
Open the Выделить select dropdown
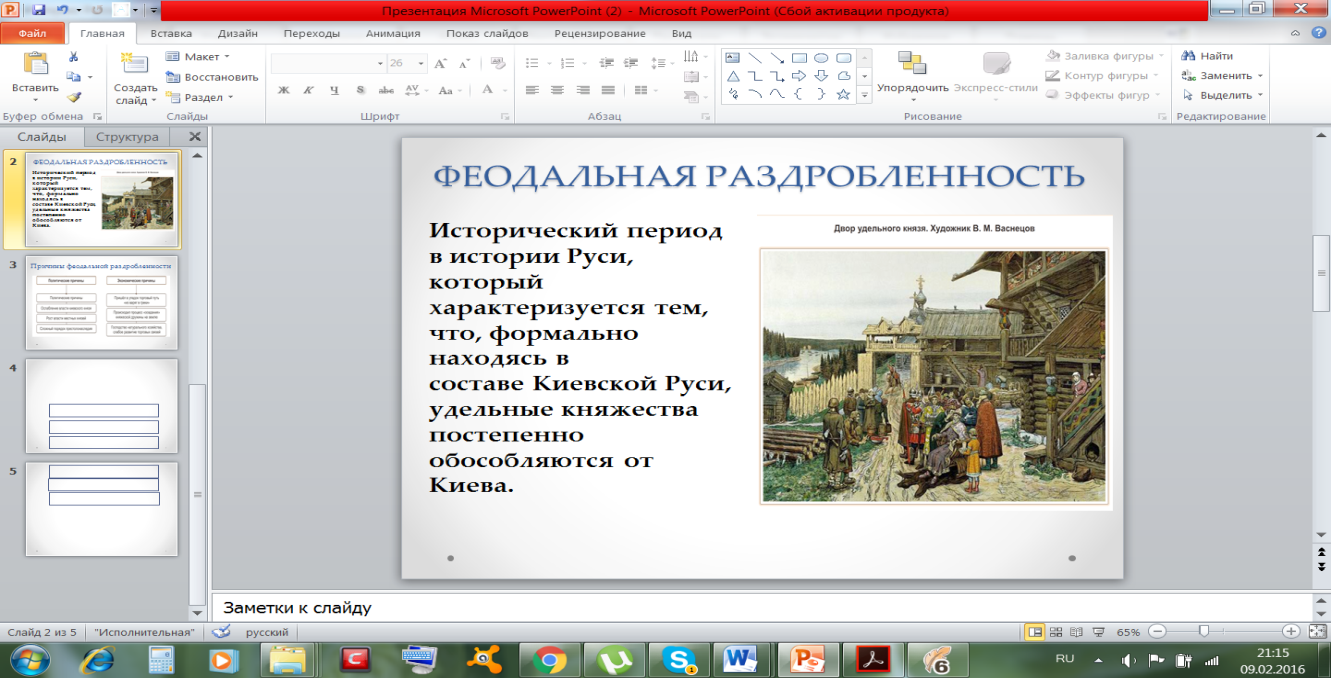point(1222,96)
